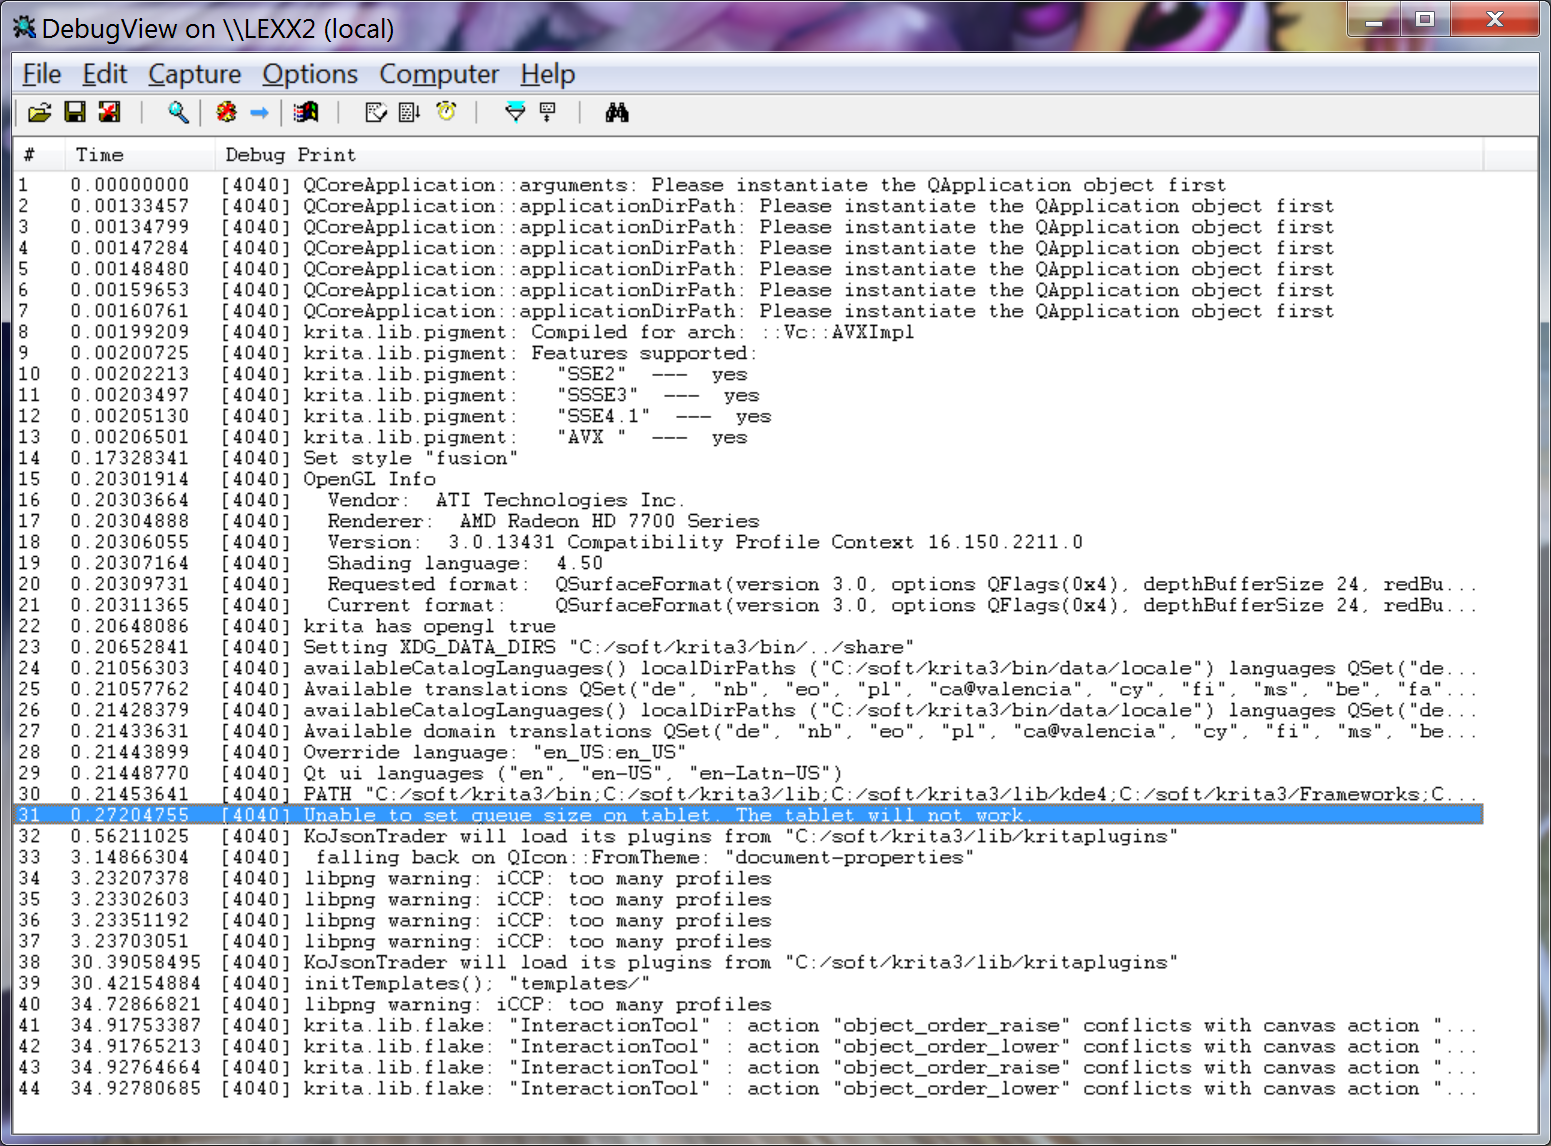
Task: Open the Computer menu
Action: (x=439, y=74)
